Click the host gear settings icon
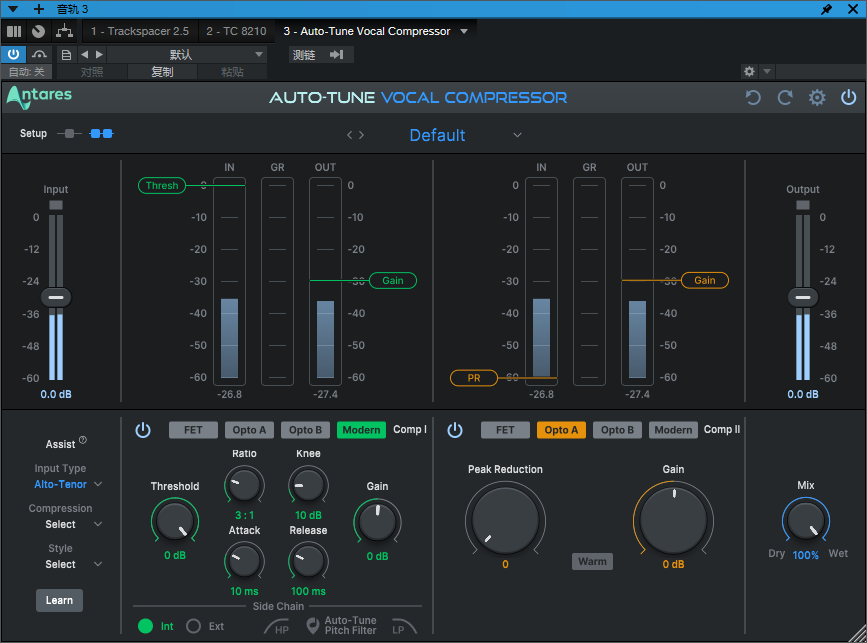The width and height of the screenshot is (867, 643). pos(749,71)
